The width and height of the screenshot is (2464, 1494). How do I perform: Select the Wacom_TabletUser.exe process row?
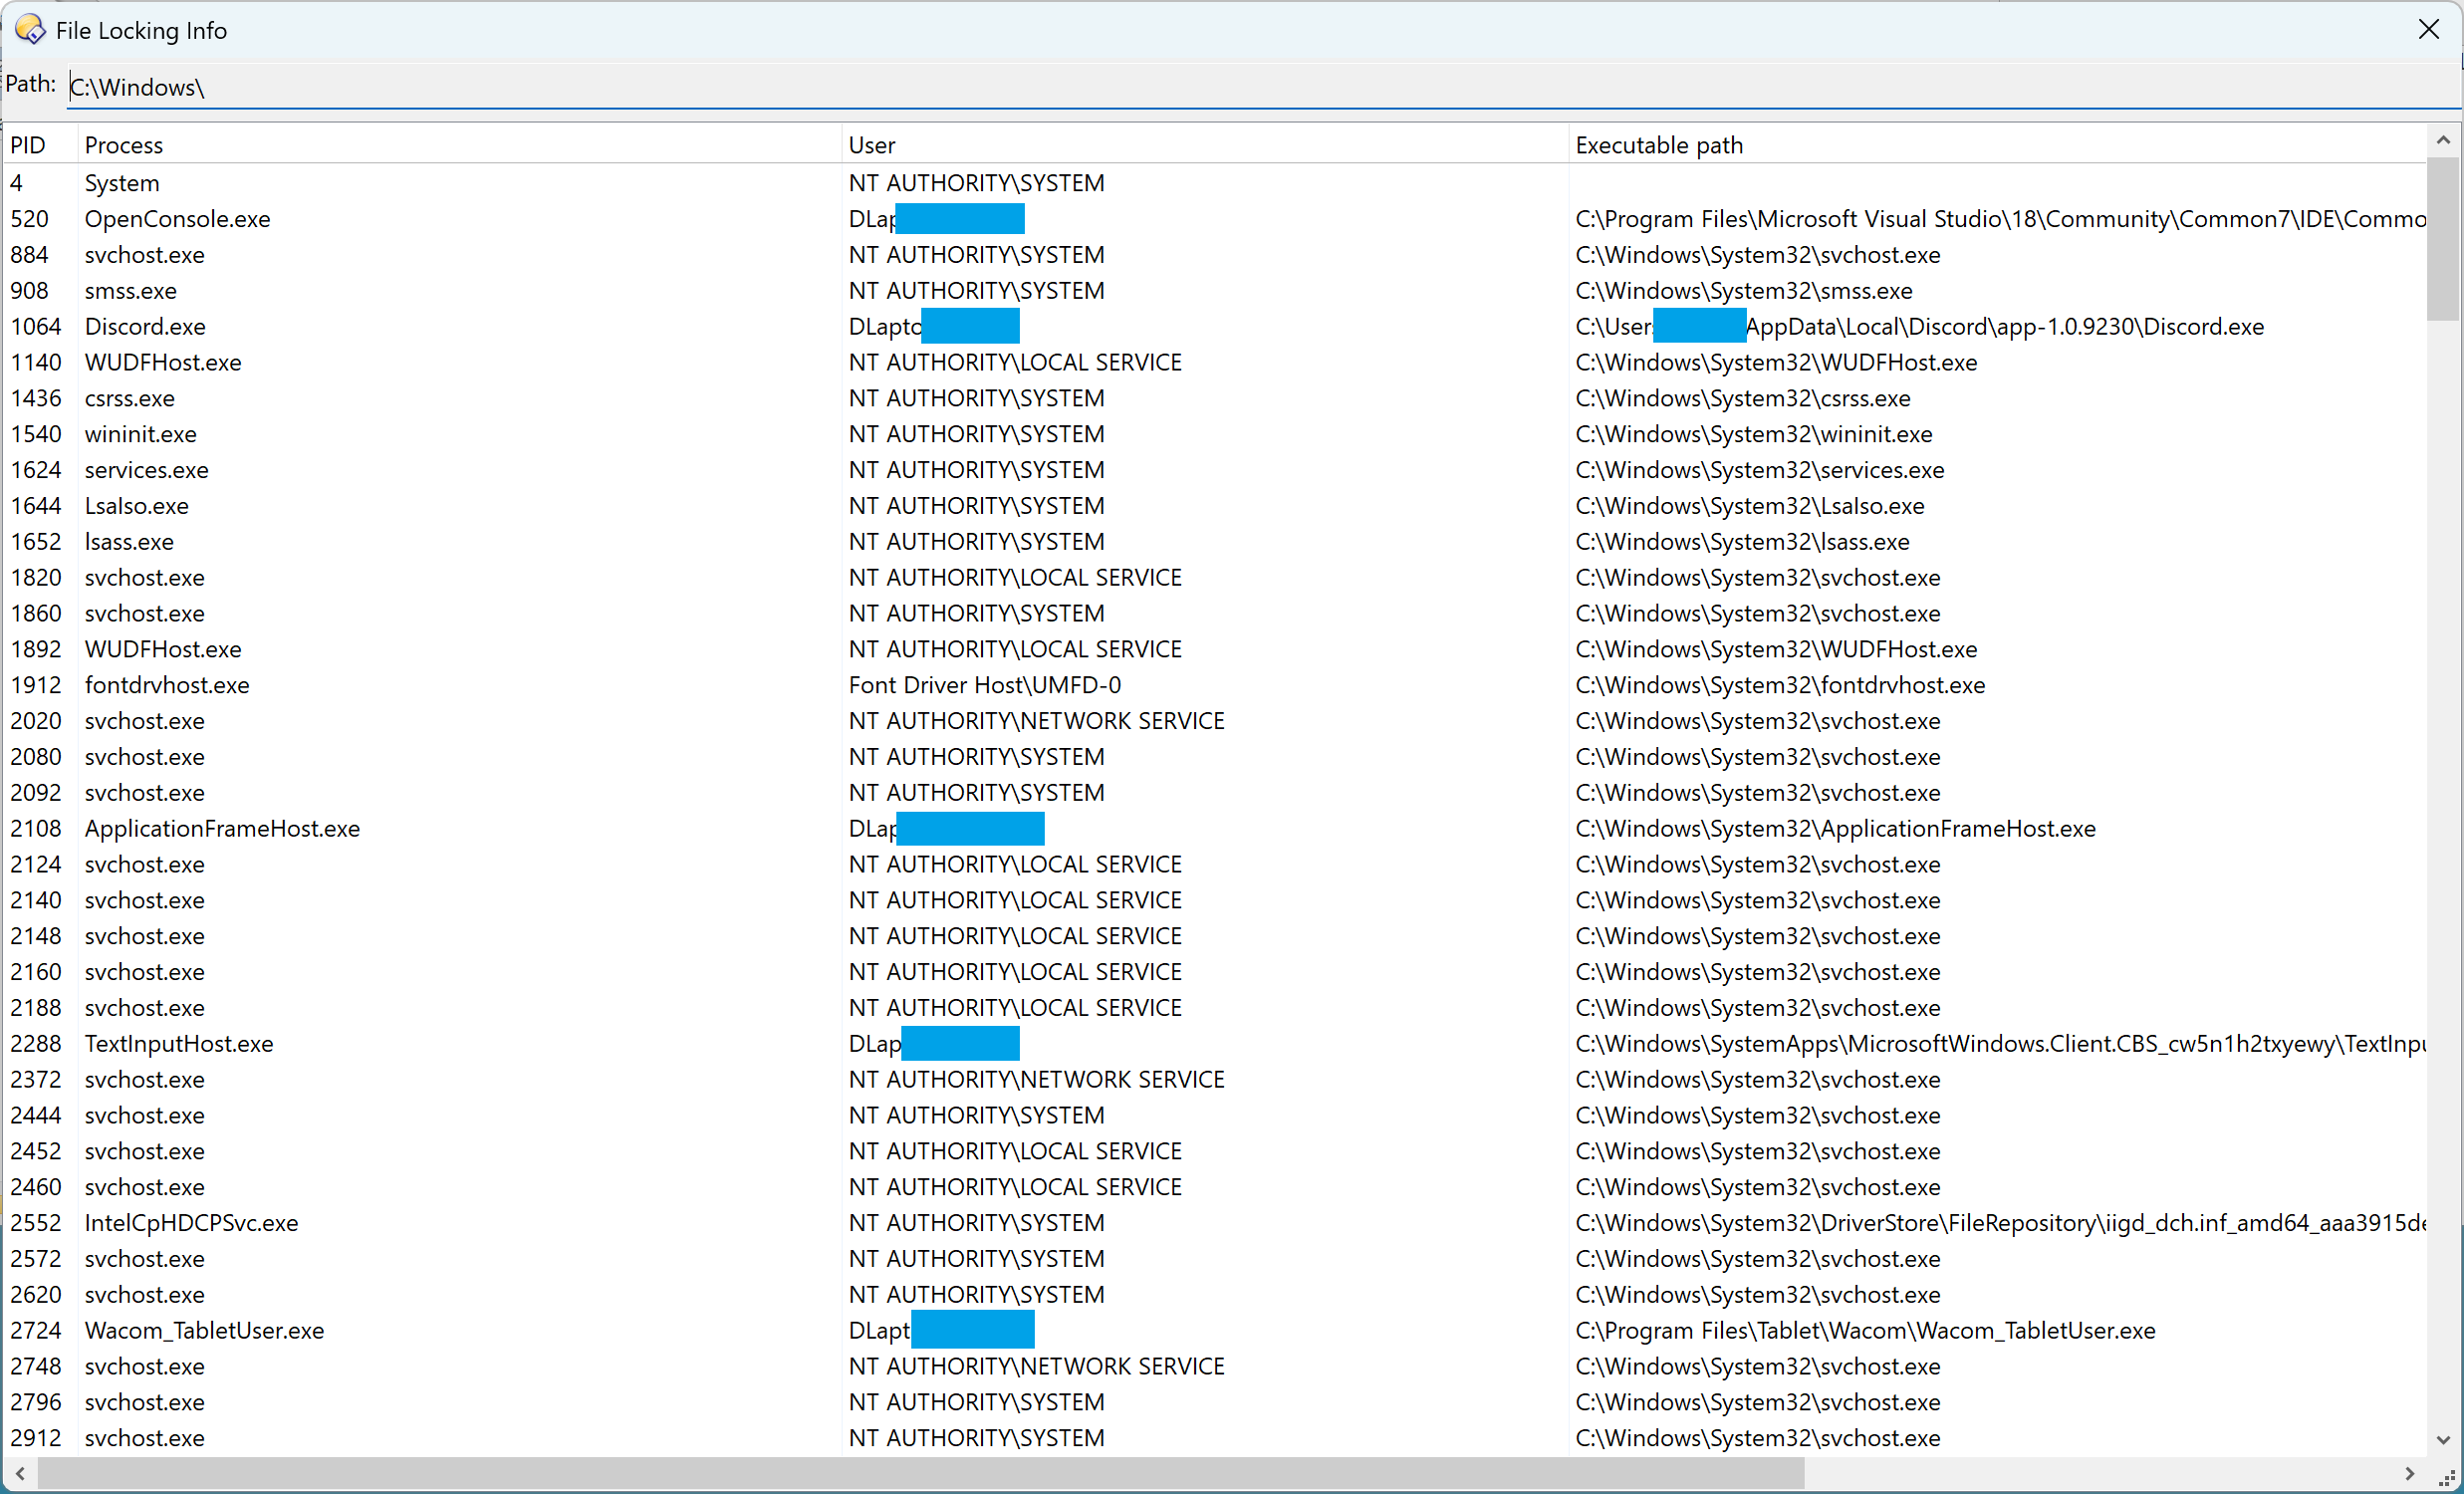tap(204, 1331)
